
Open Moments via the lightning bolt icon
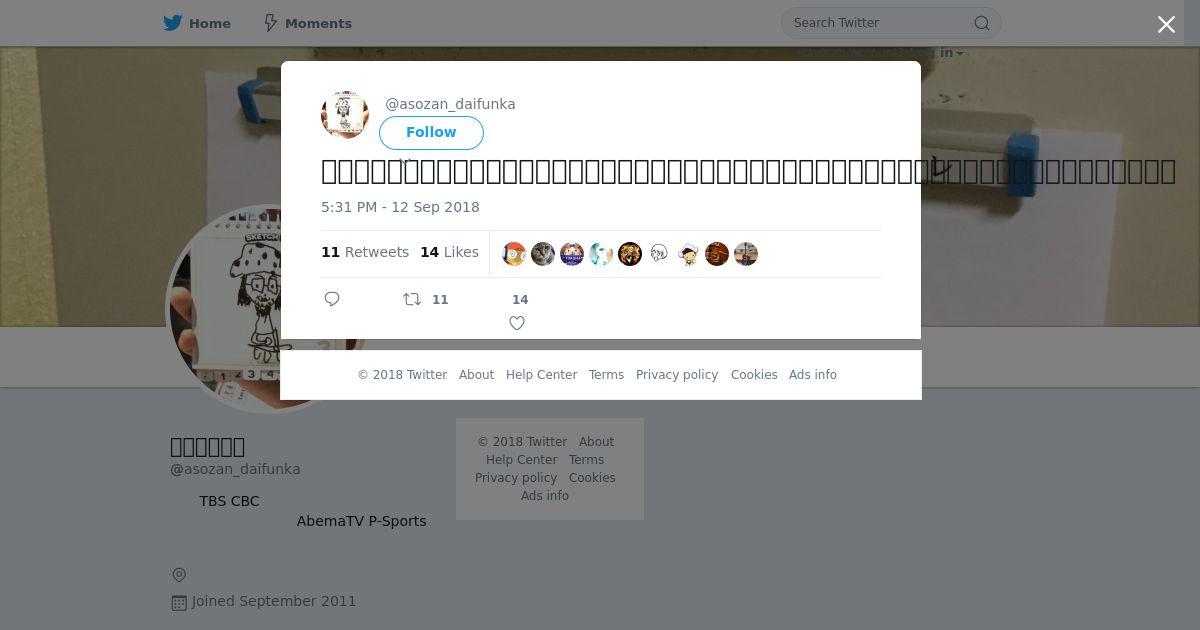(x=270, y=23)
